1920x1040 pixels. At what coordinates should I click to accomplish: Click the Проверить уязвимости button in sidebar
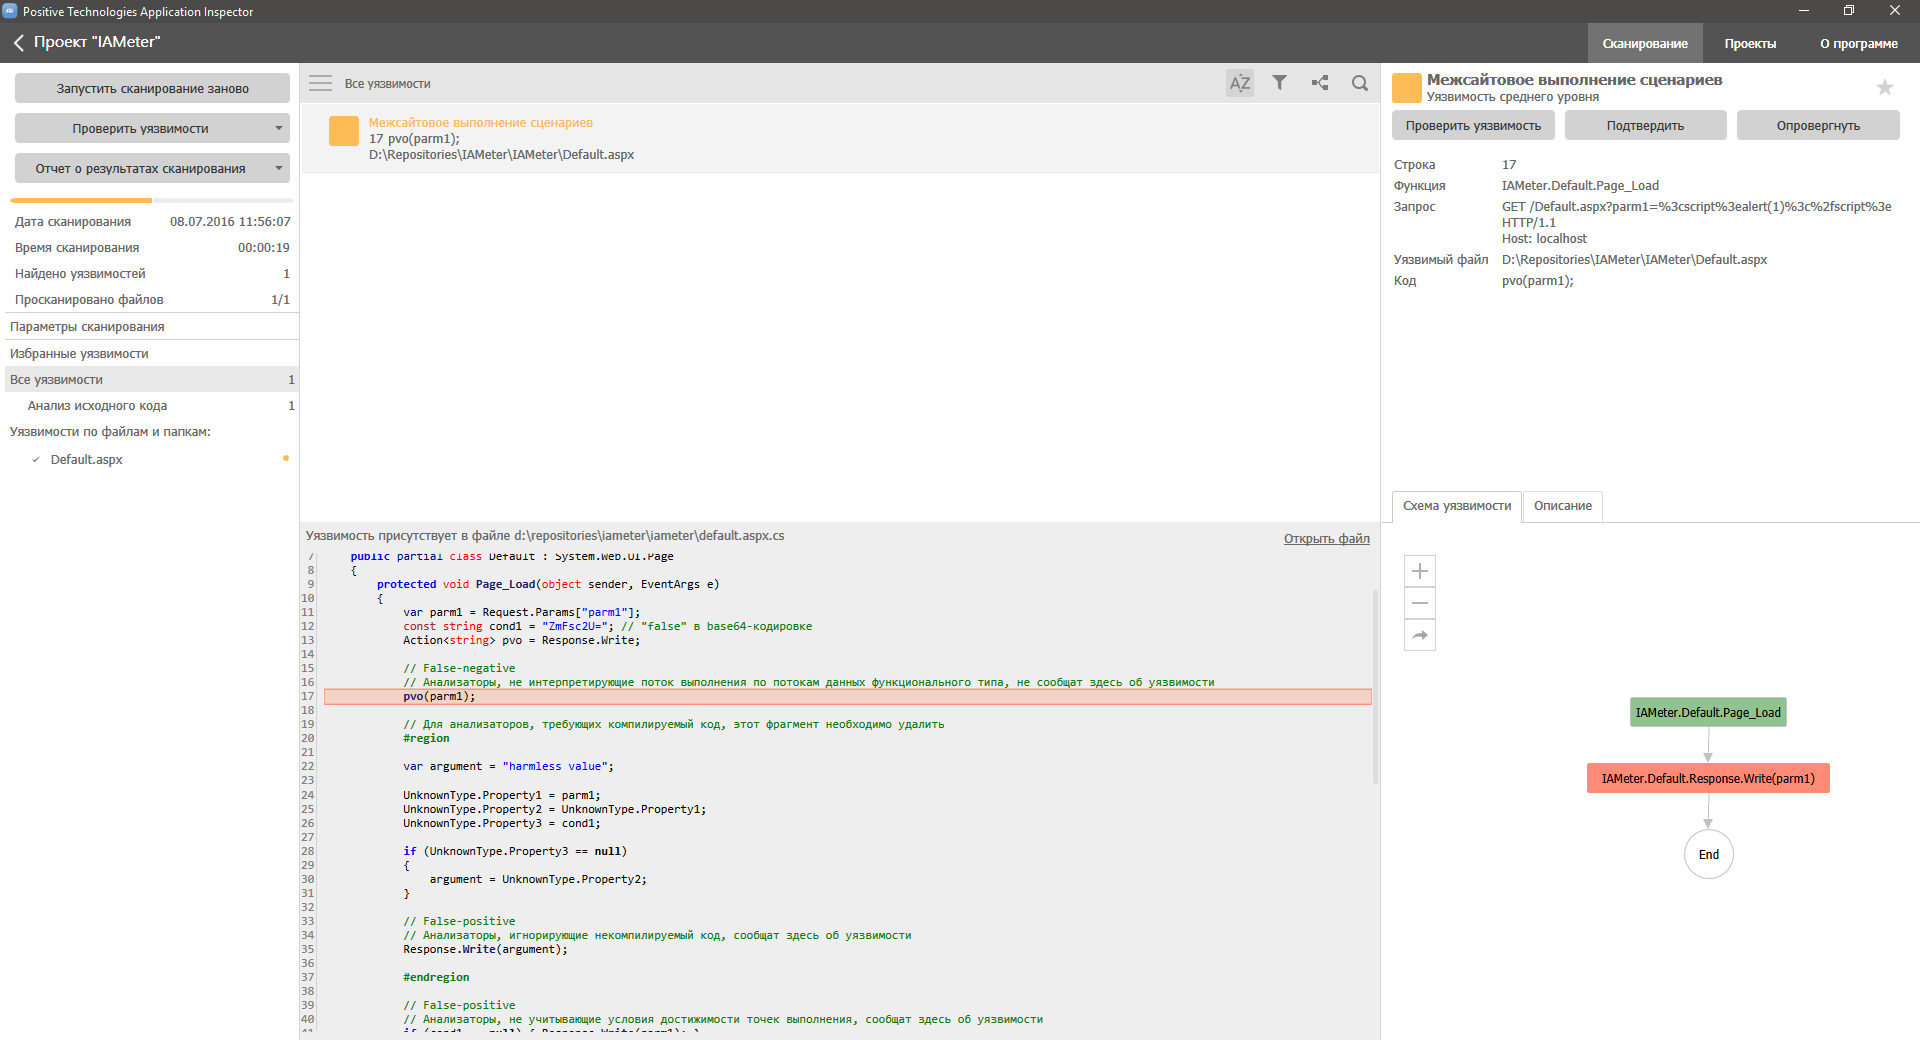pyautogui.click(x=140, y=128)
